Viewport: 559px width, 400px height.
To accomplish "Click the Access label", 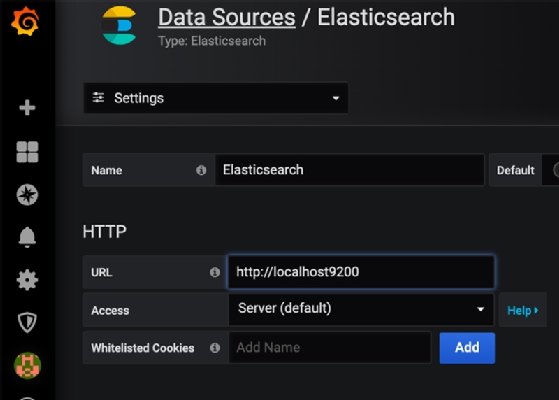I will click(x=110, y=311).
